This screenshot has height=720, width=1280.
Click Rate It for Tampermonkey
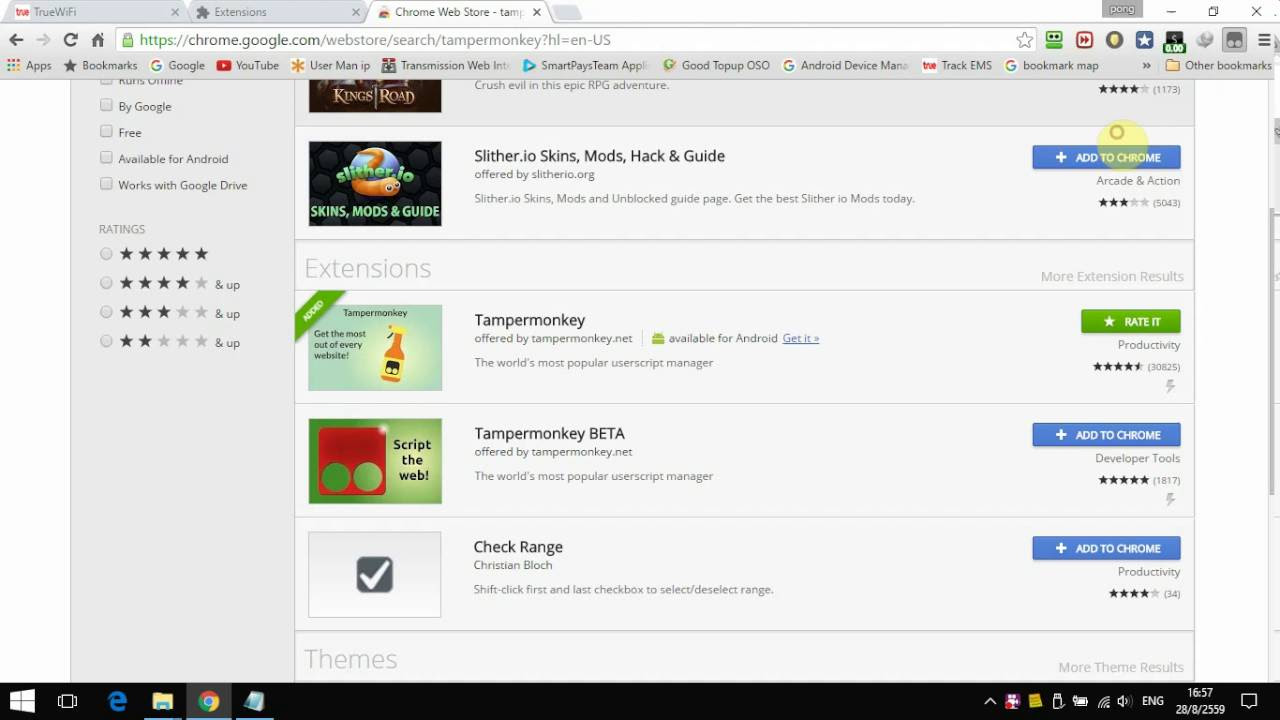(1130, 321)
